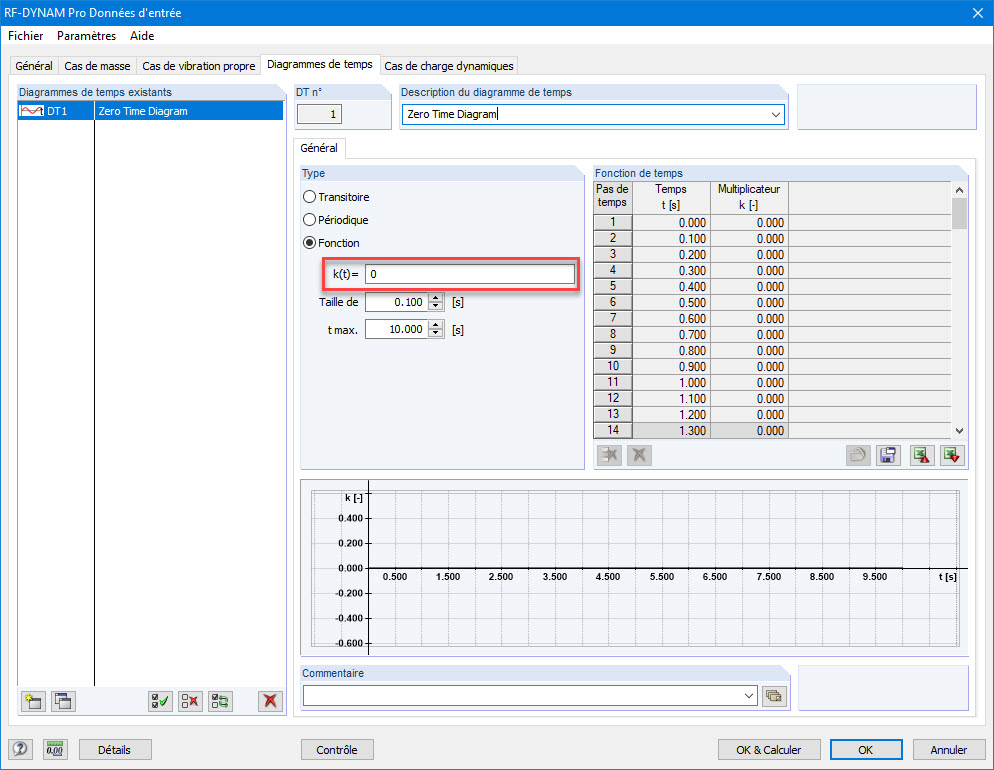The height and width of the screenshot is (770, 994).
Task: Open the Aide menu
Action: [x=142, y=36]
